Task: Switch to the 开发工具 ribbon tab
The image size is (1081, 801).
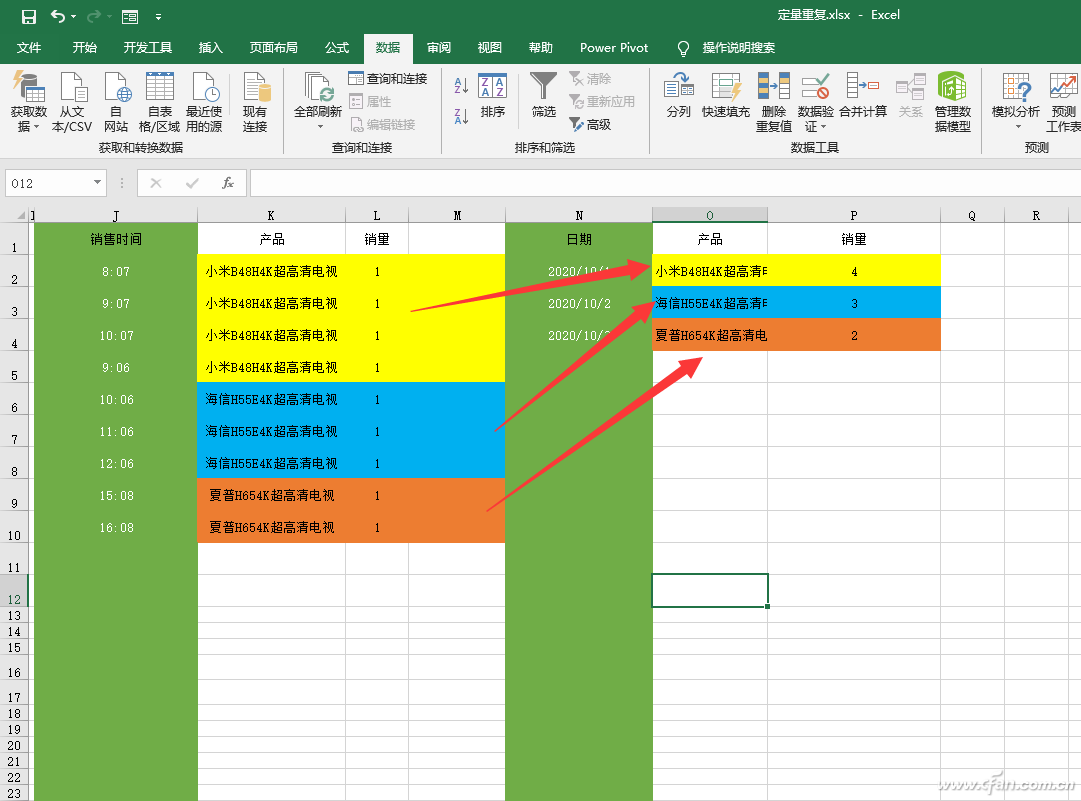Action: (x=148, y=48)
